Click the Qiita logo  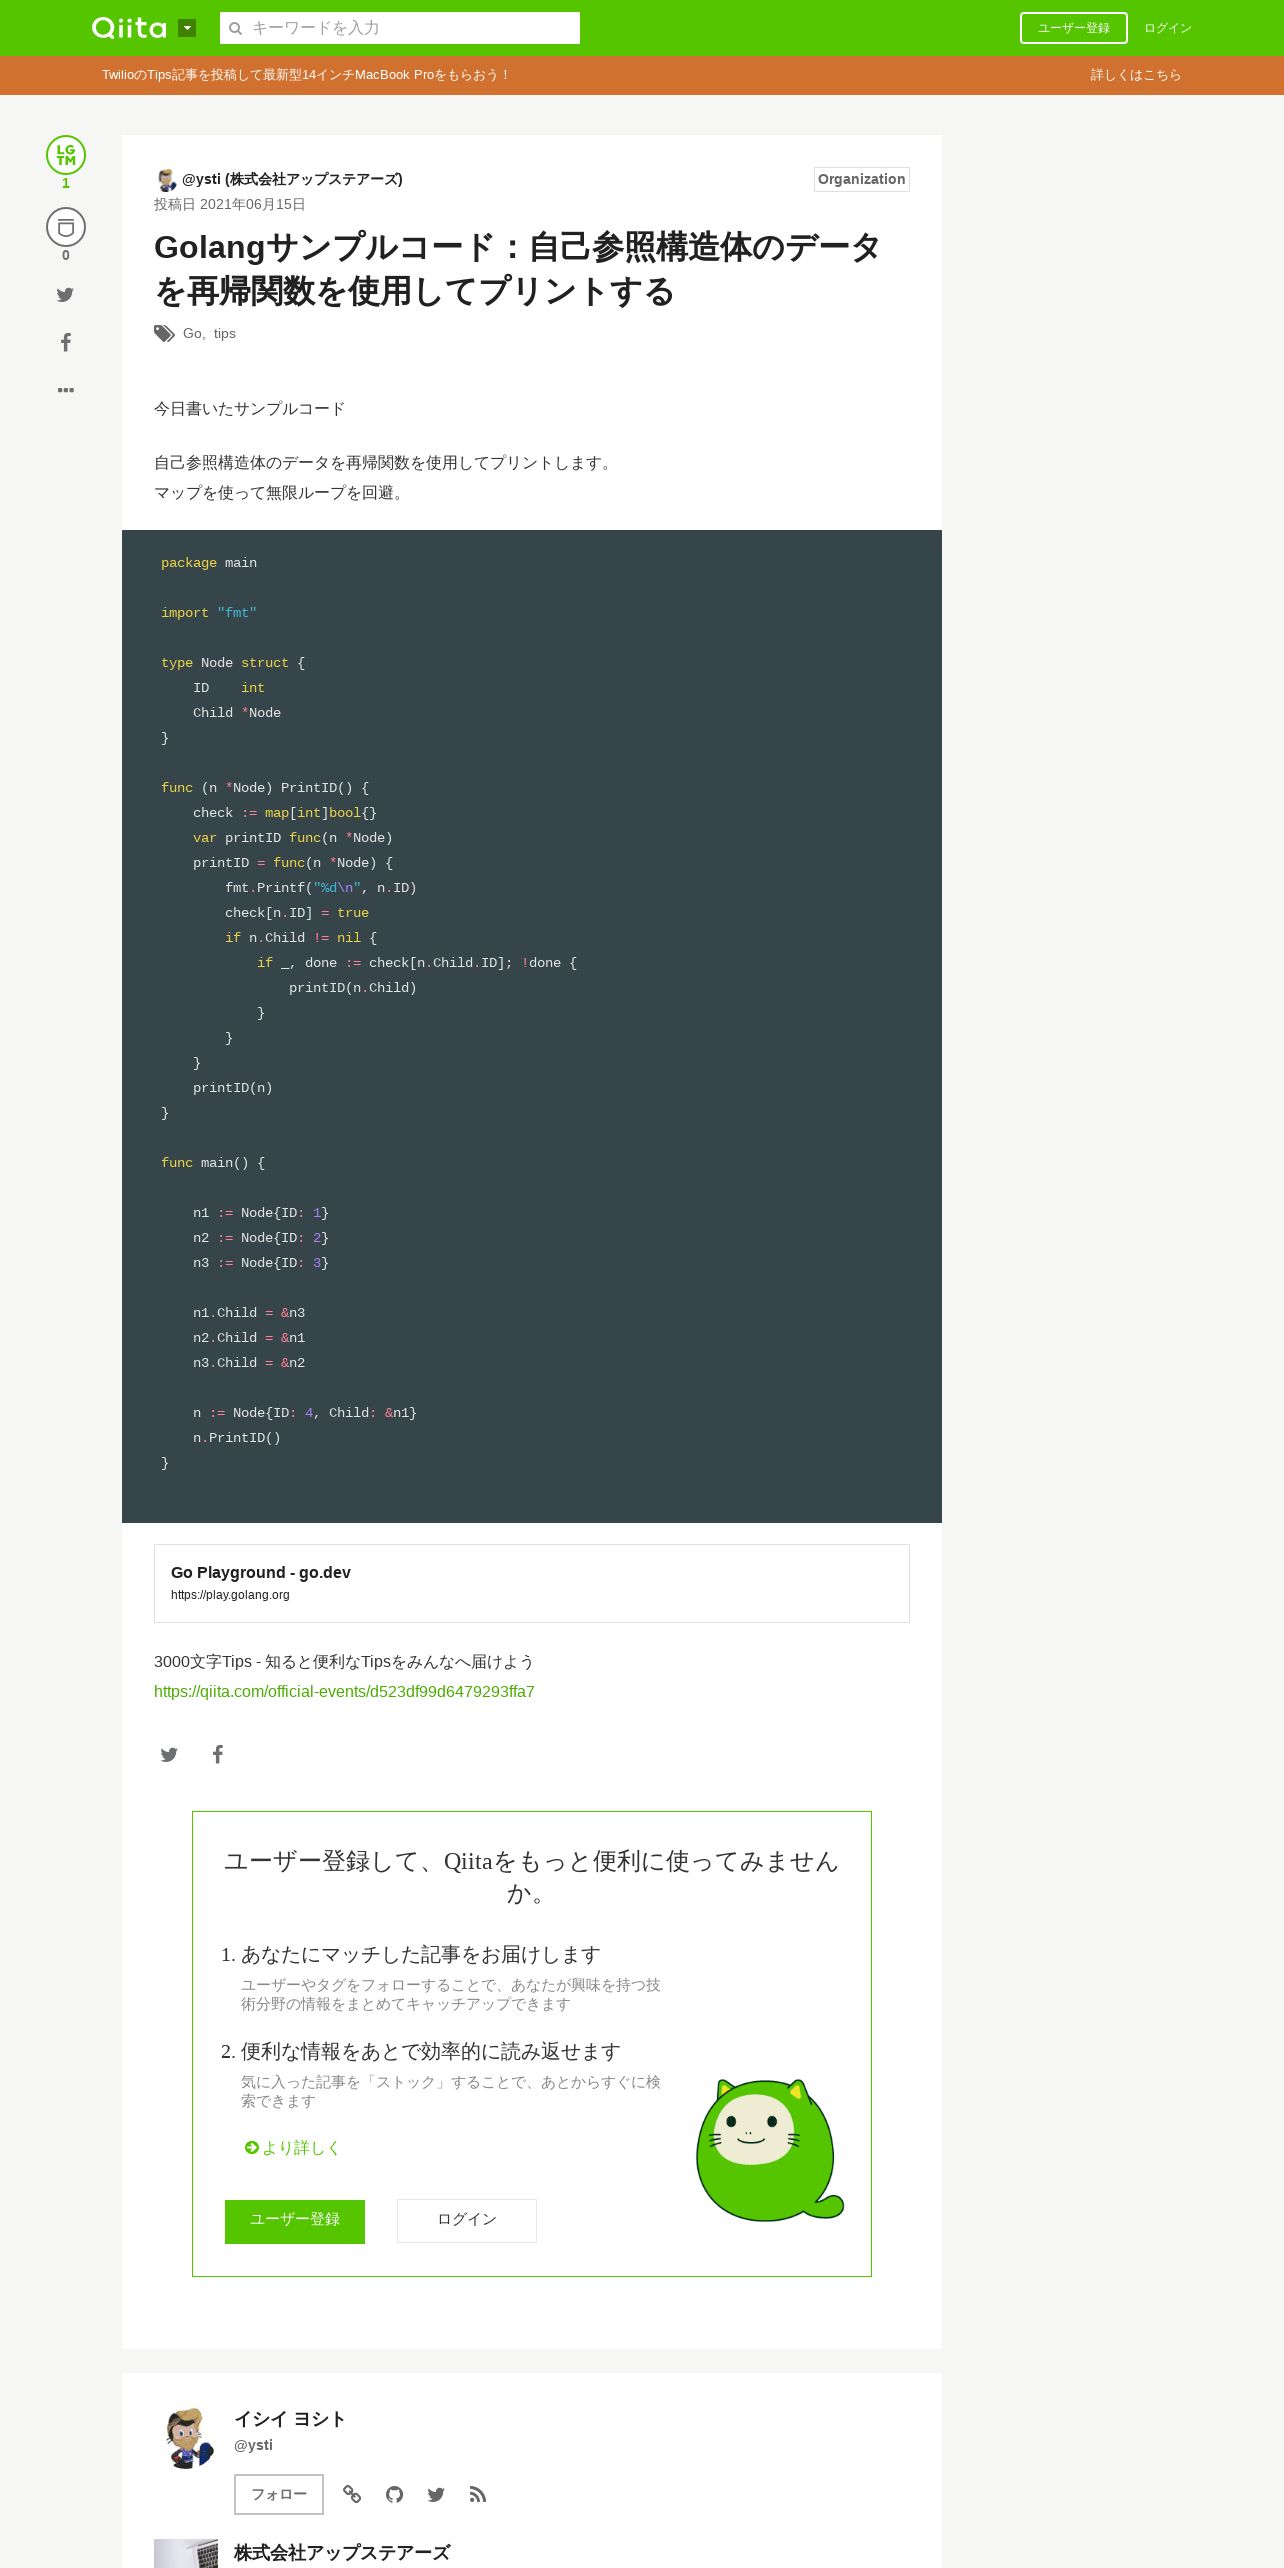(x=129, y=28)
